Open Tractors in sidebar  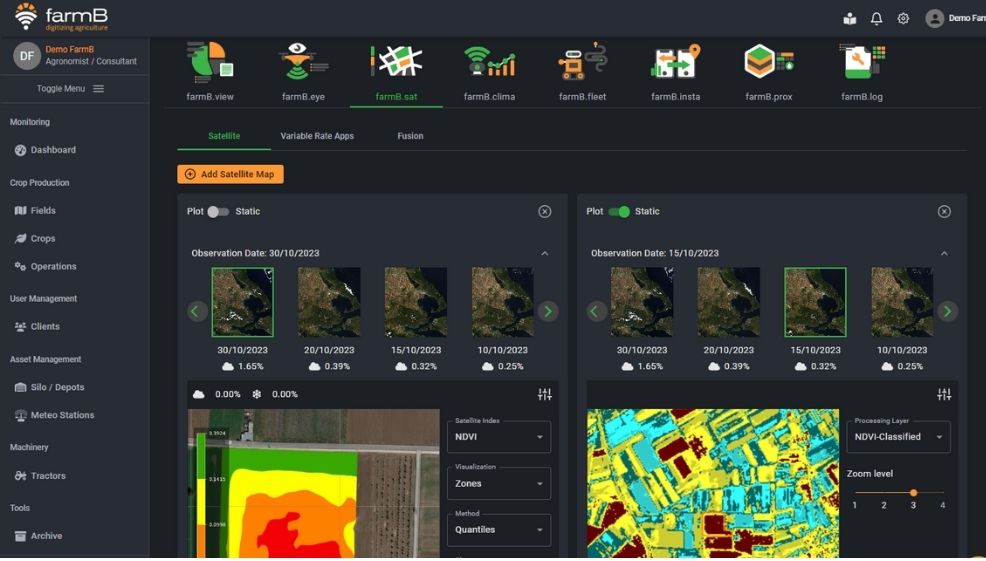[40, 475]
